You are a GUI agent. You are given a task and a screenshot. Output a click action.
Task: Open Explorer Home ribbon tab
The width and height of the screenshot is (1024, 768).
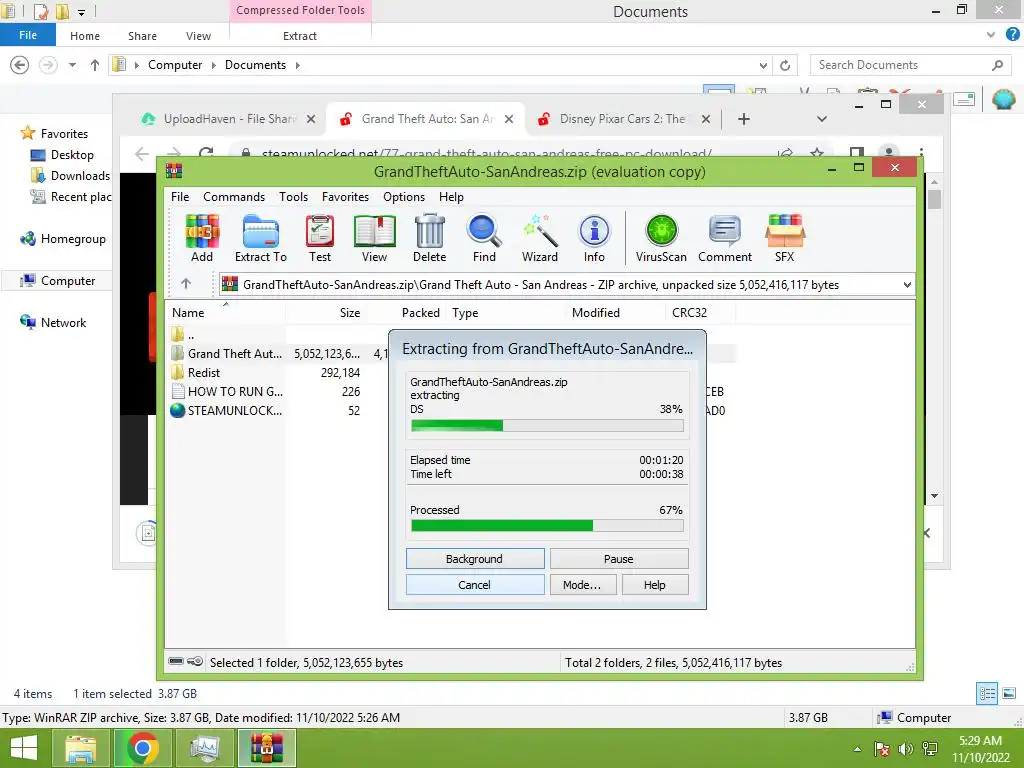pyautogui.click(x=85, y=36)
